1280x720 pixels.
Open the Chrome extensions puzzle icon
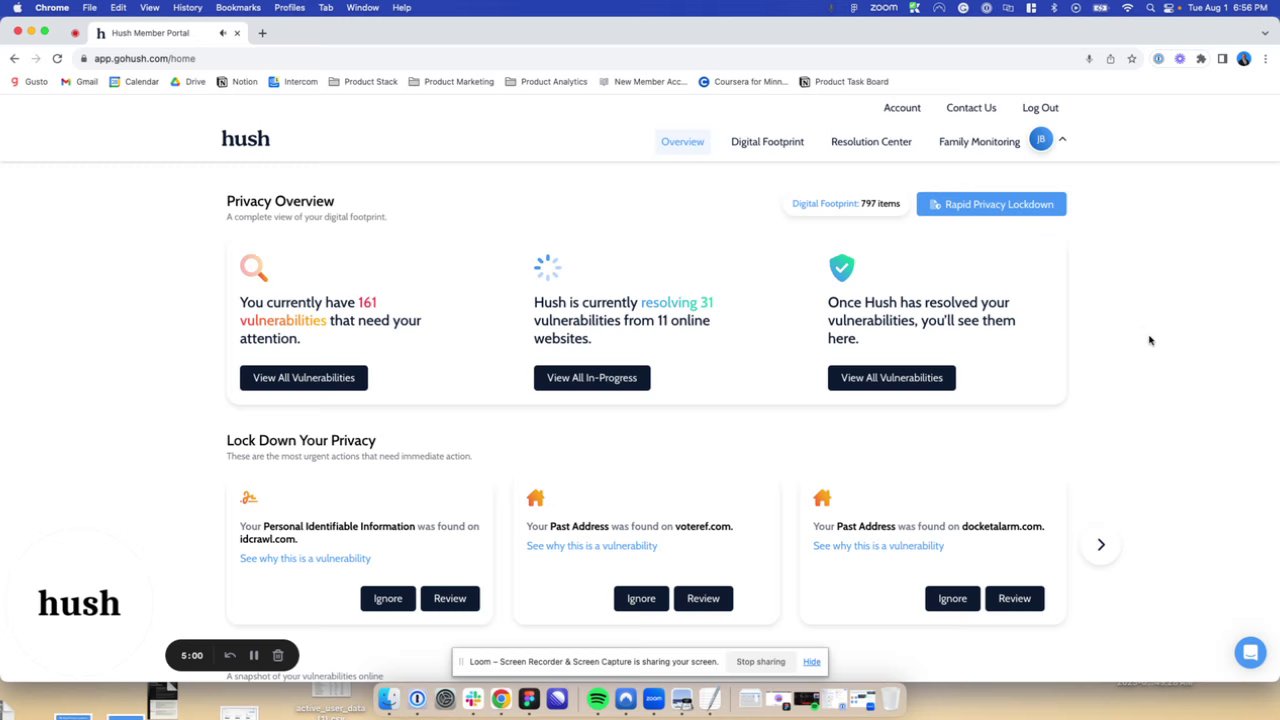point(1201,59)
